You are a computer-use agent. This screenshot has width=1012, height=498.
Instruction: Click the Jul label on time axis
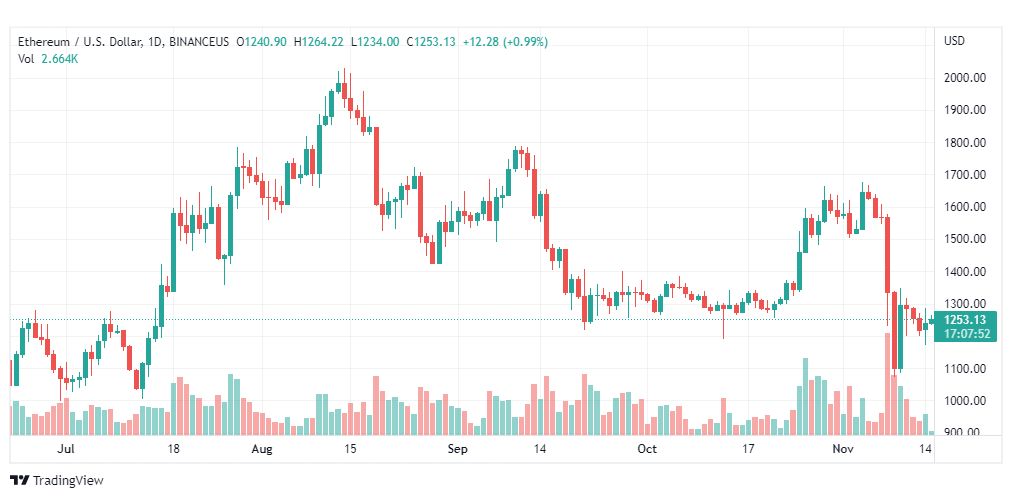[x=65, y=449]
